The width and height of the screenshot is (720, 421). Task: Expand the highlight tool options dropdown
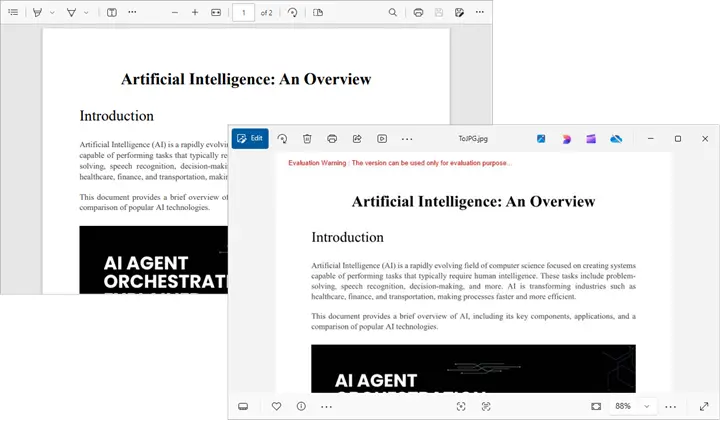pyautogui.click(x=52, y=12)
